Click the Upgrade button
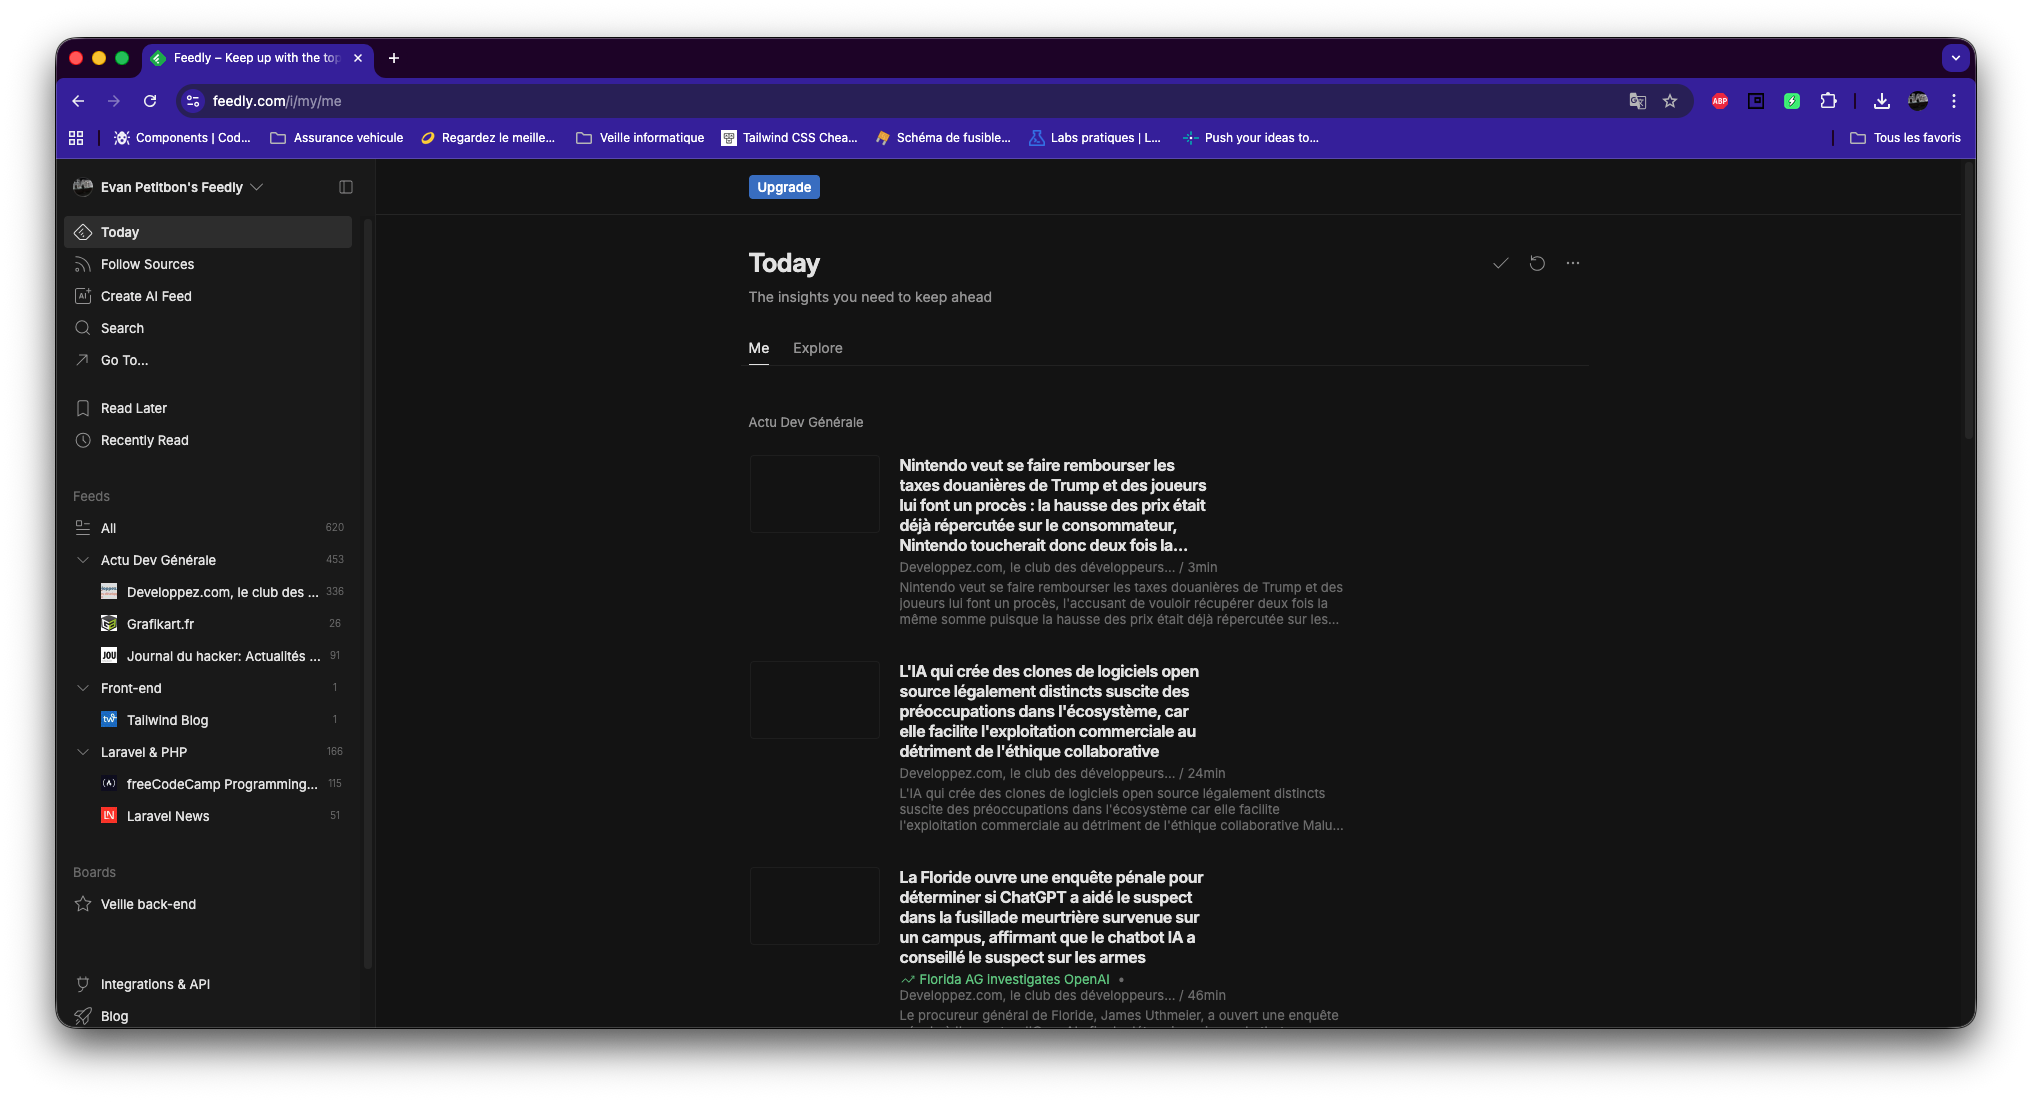Viewport: 2032px width, 1102px height. (784, 187)
